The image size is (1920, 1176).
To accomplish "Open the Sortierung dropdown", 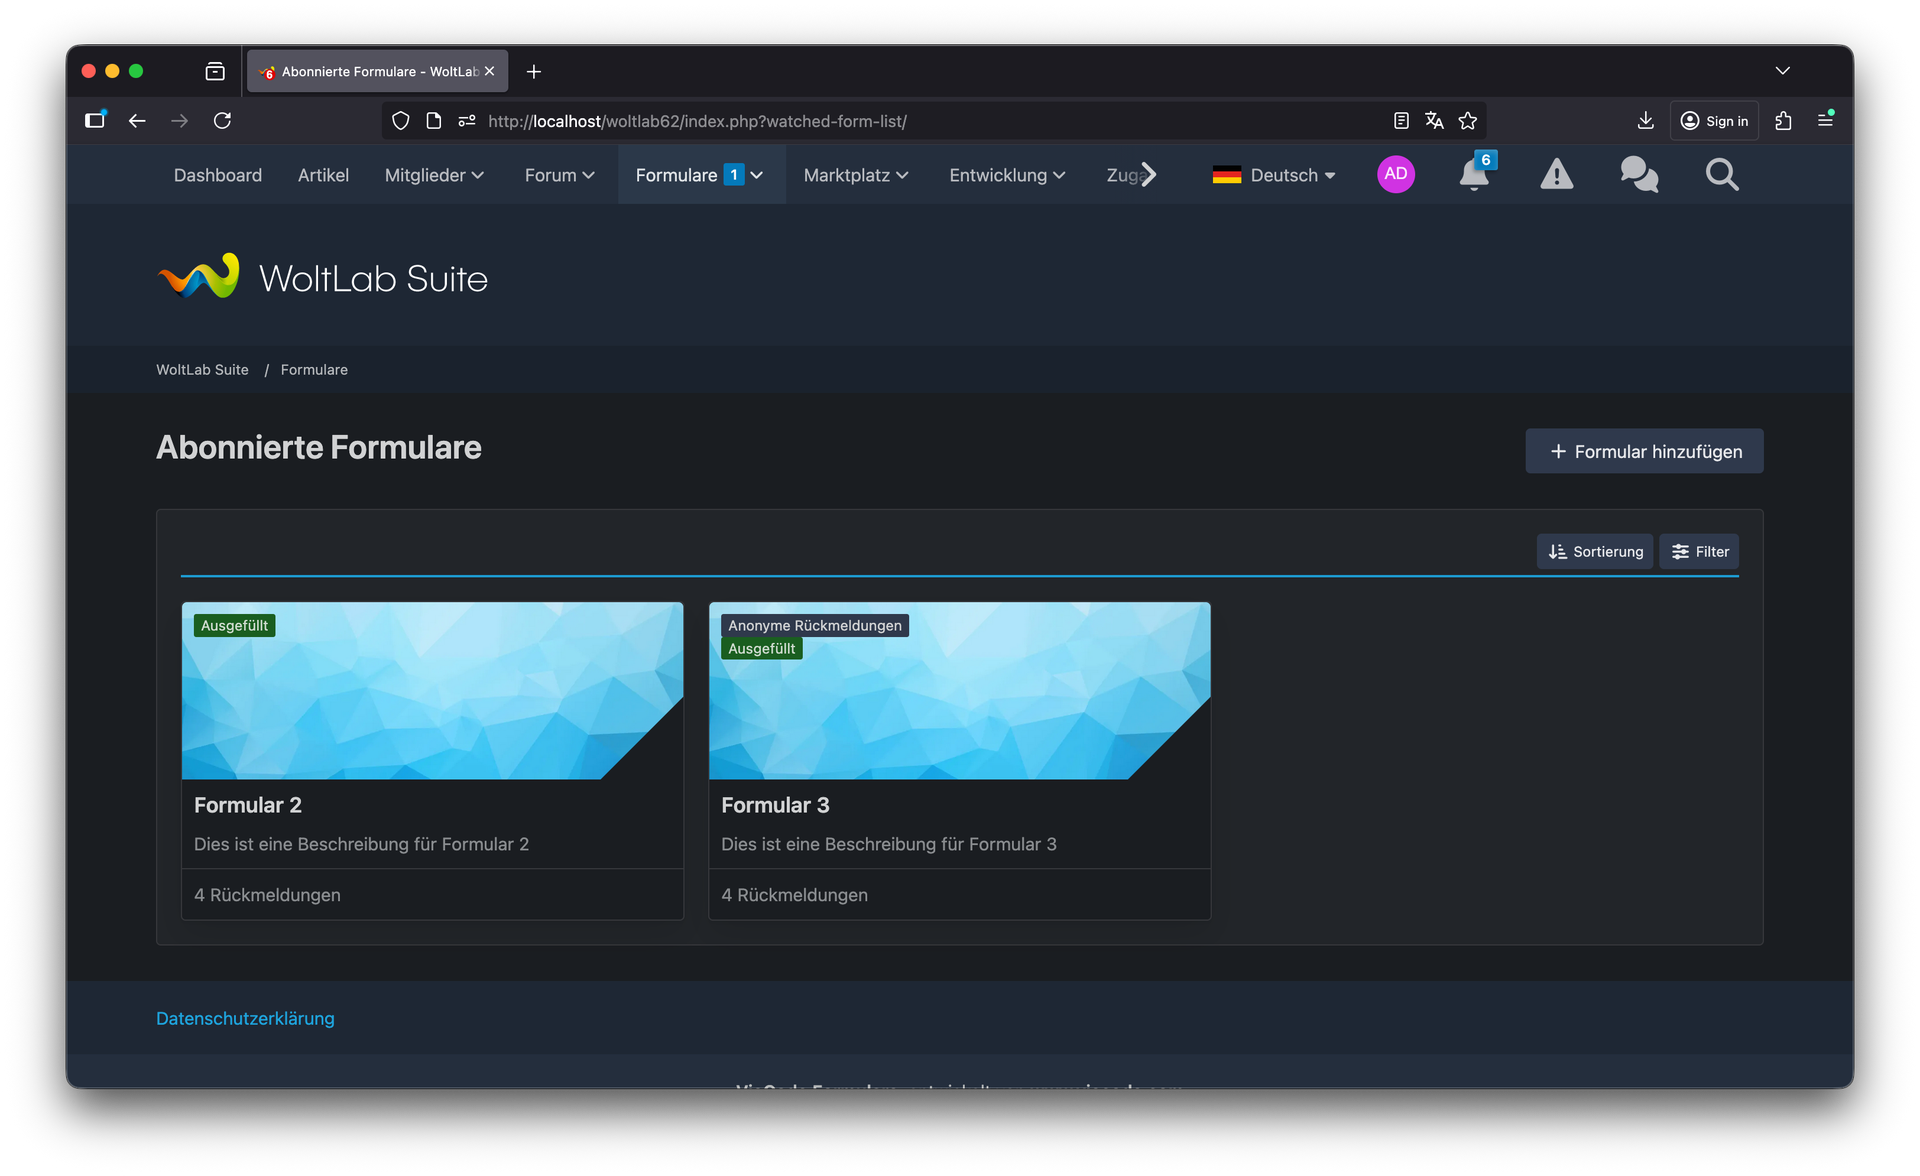I will tap(1594, 552).
